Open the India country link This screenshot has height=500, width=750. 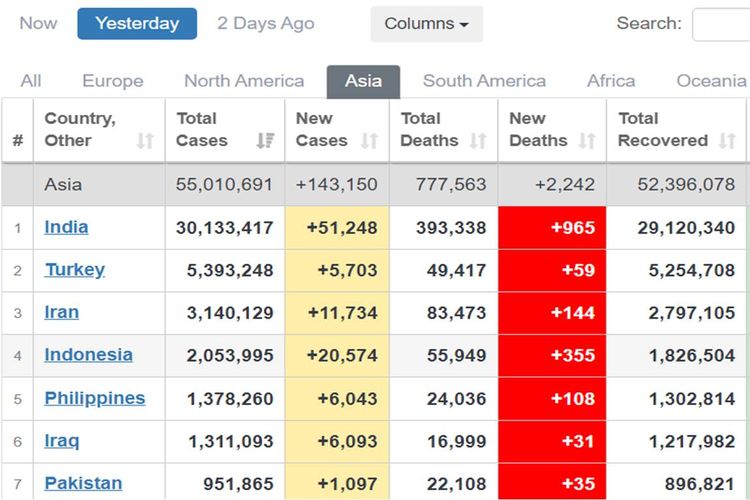(x=66, y=227)
